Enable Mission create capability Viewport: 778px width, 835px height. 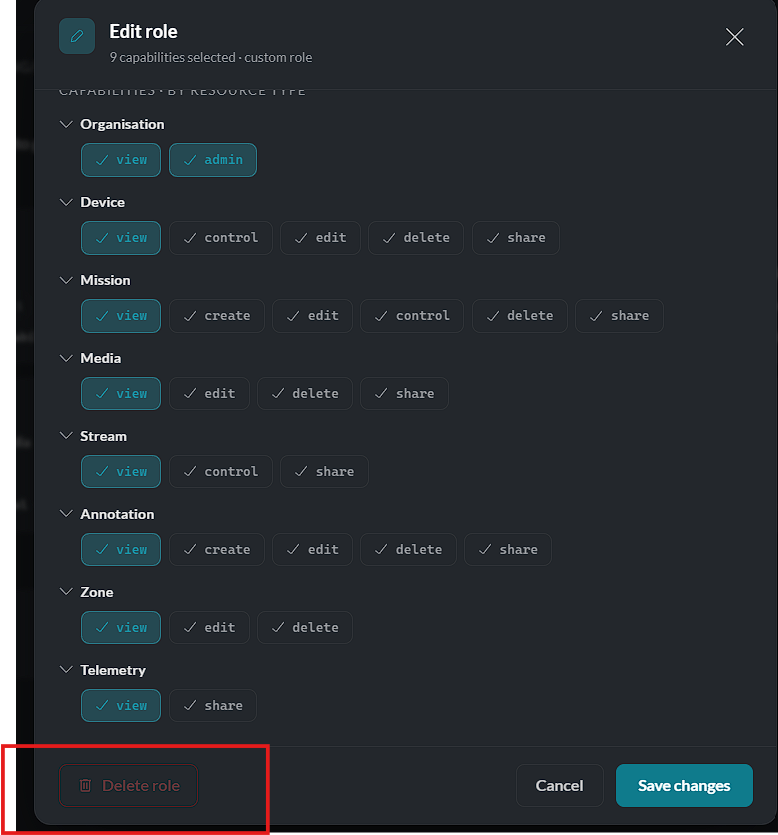pos(217,316)
